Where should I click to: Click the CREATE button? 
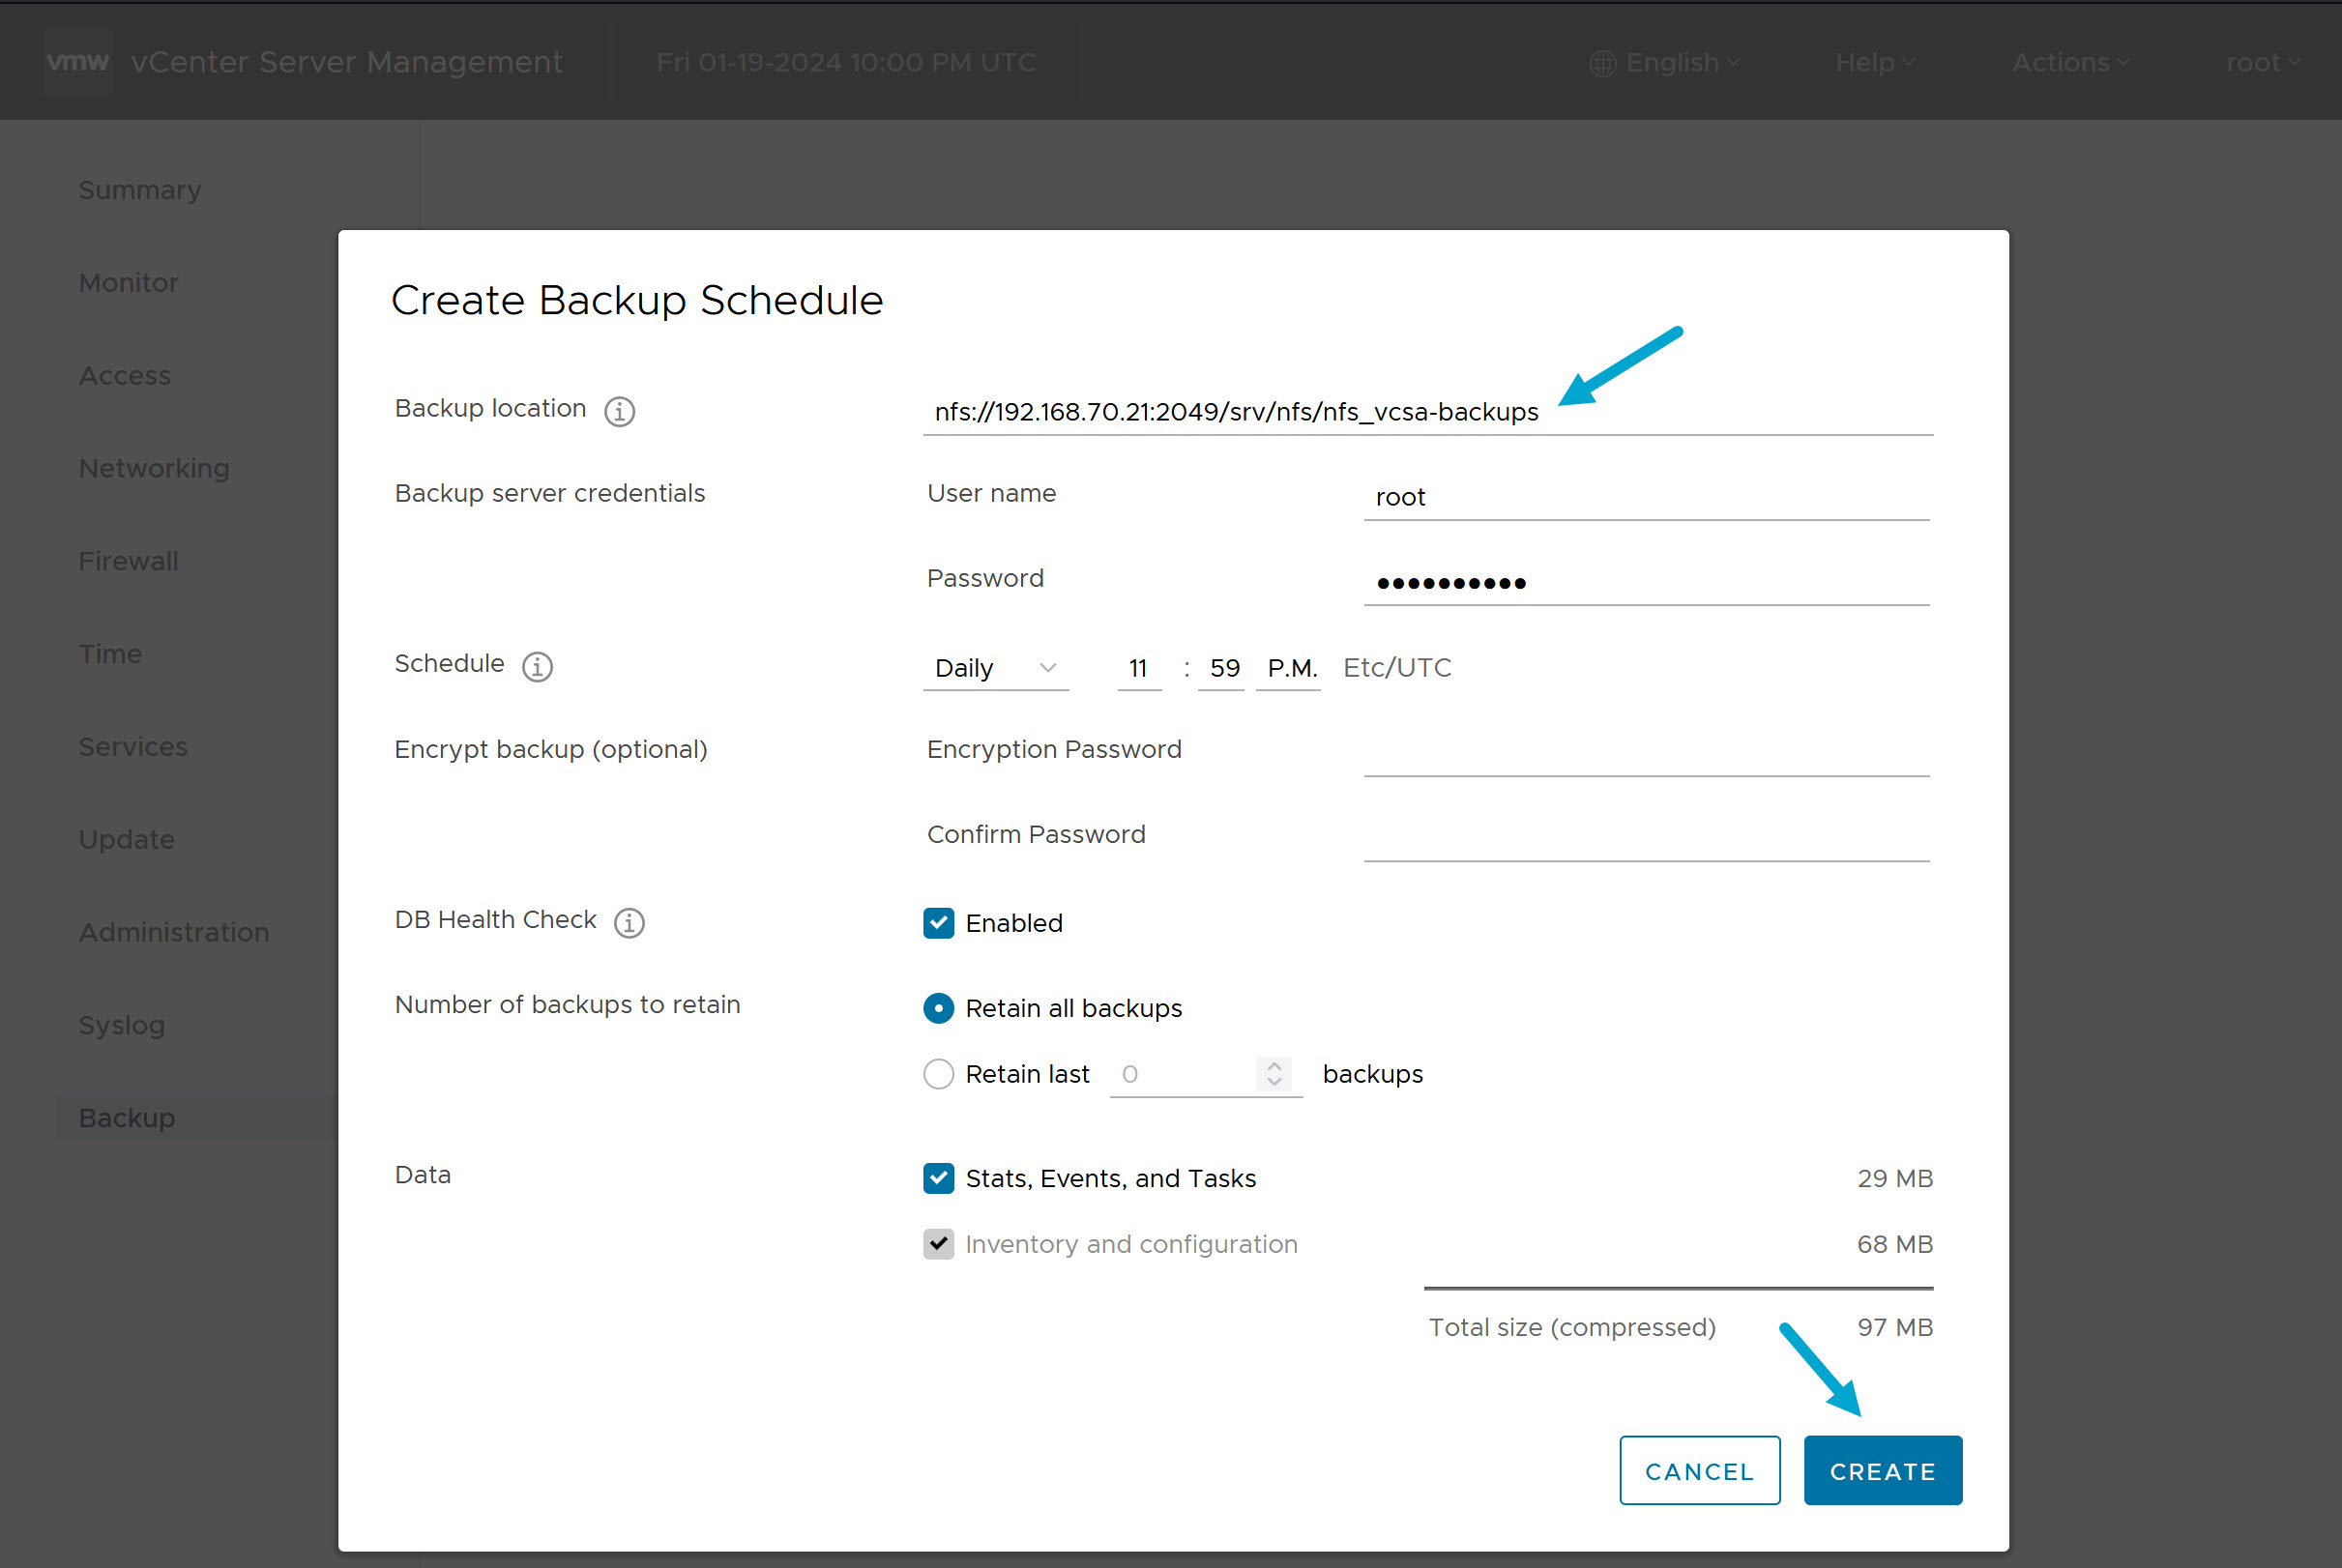(1882, 1470)
